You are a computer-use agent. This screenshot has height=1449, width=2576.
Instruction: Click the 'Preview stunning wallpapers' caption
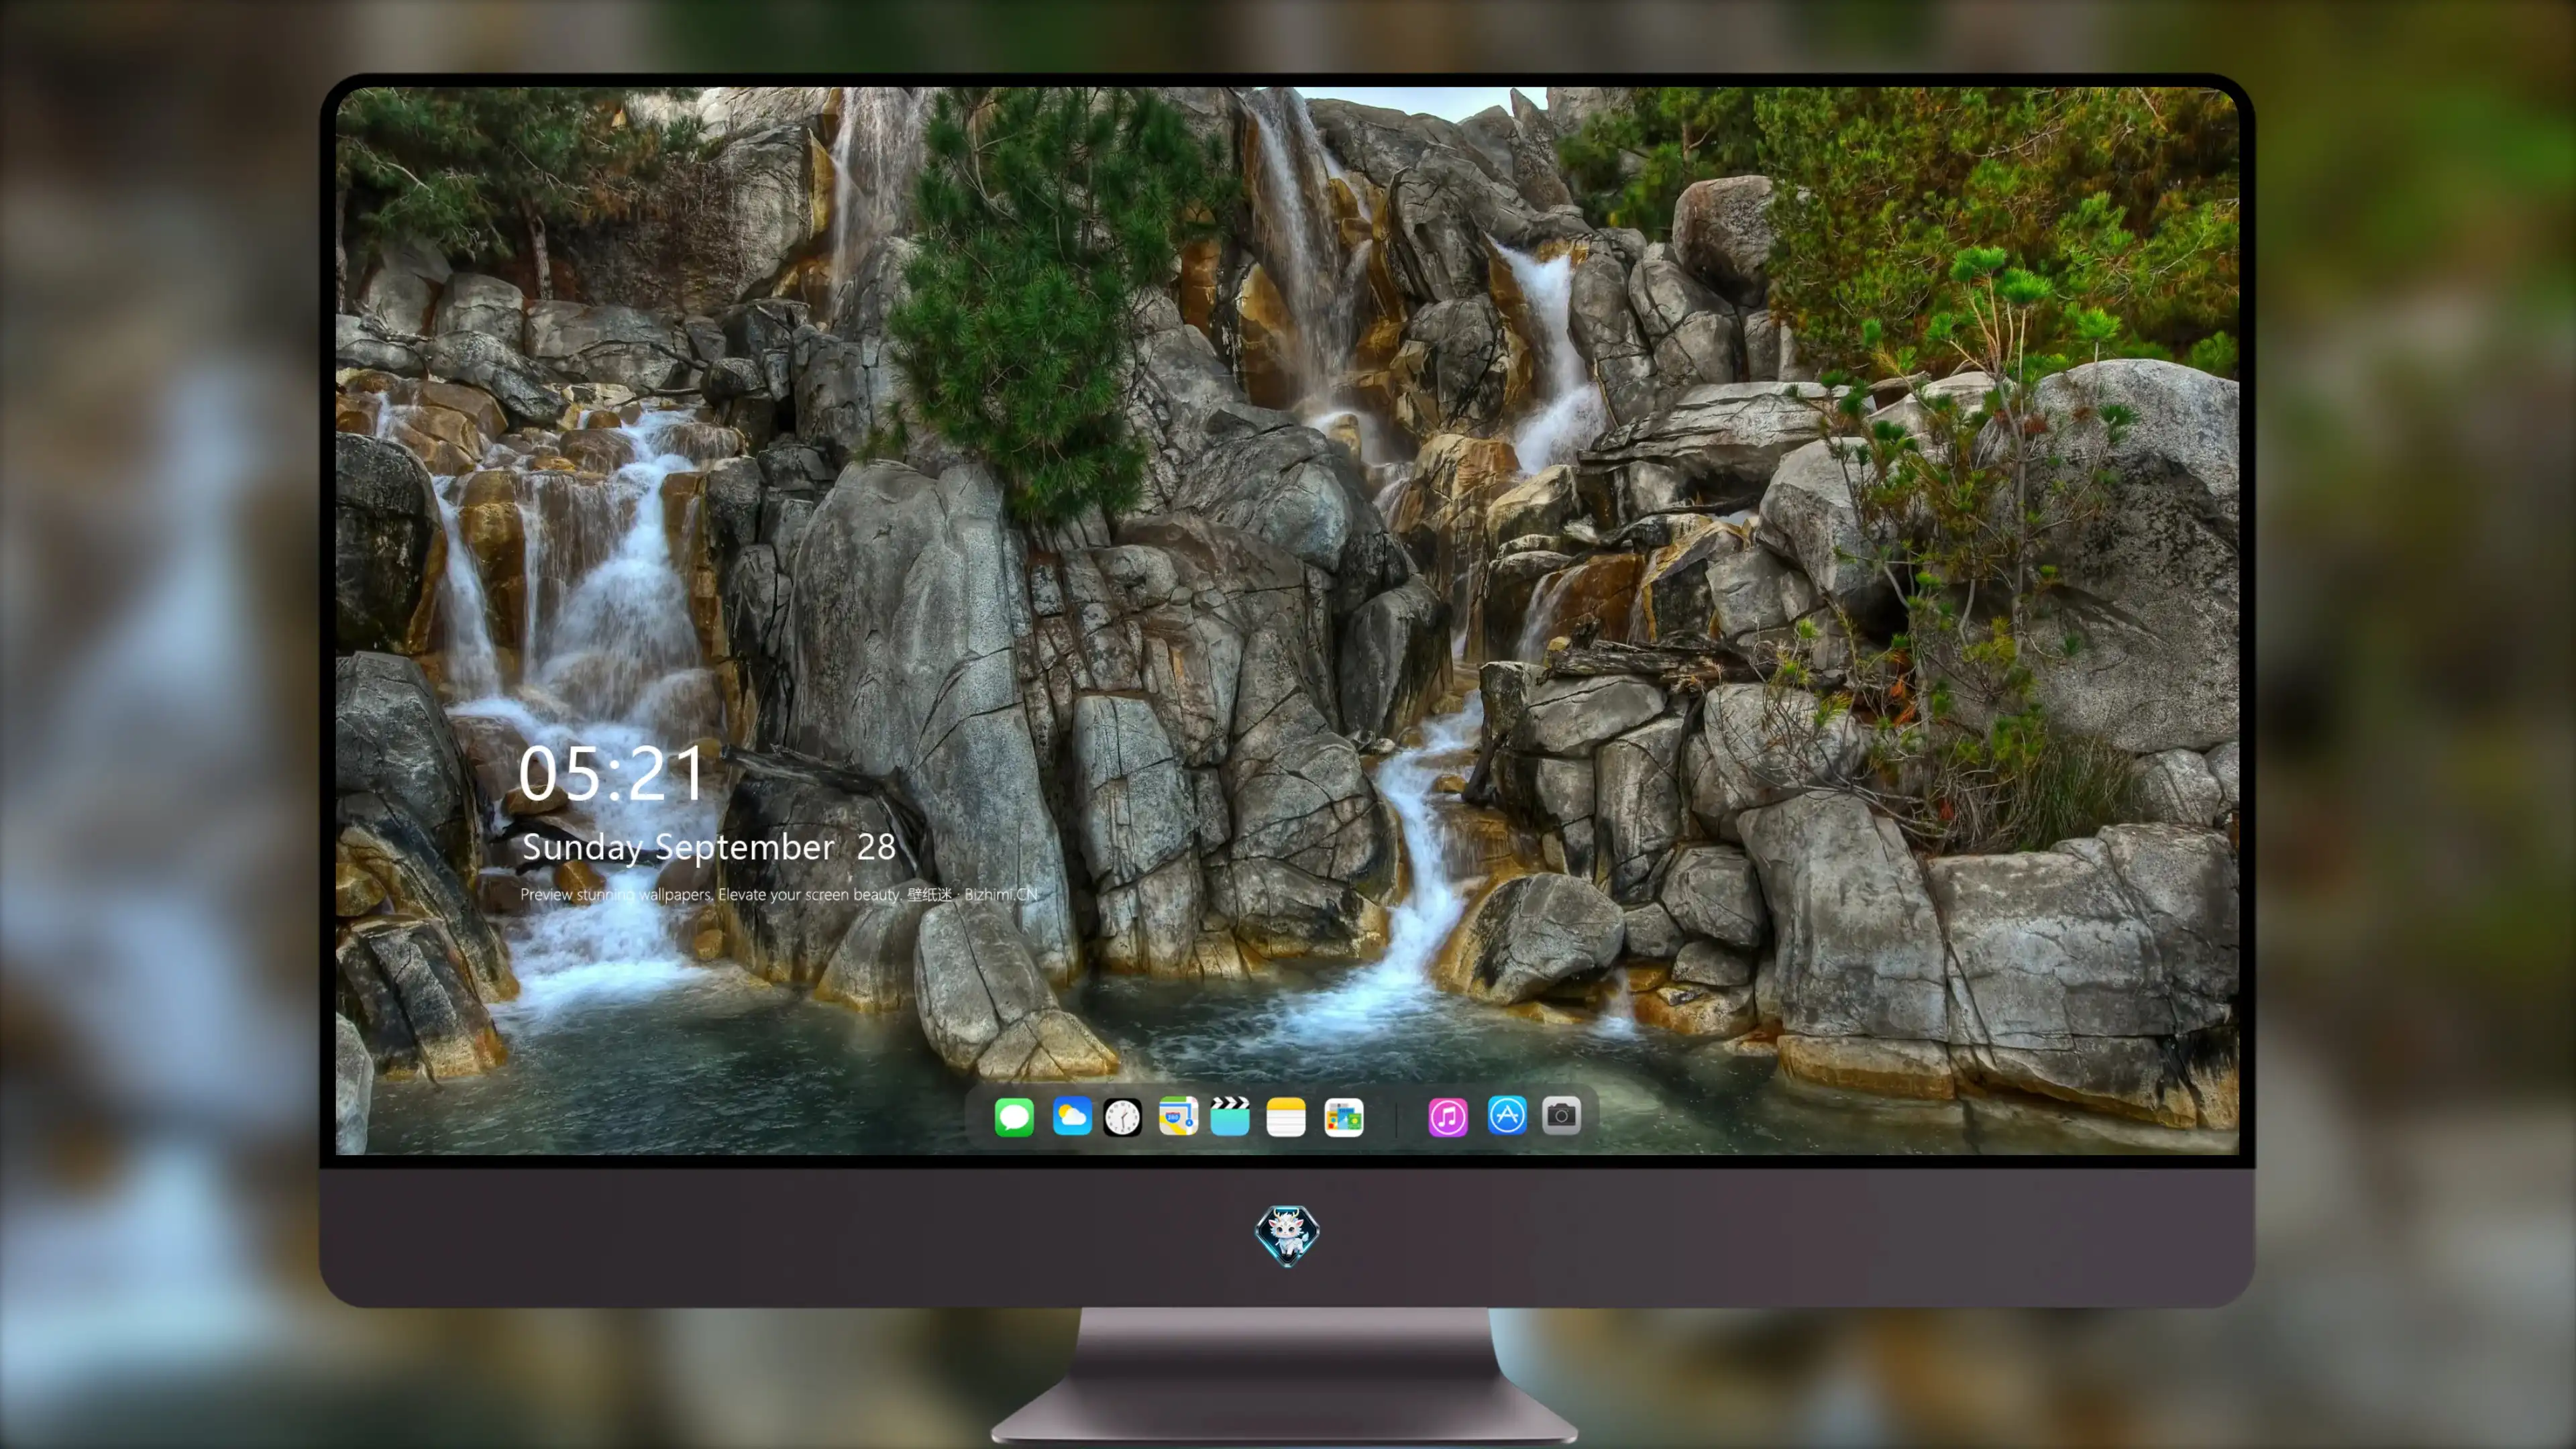[779, 894]
